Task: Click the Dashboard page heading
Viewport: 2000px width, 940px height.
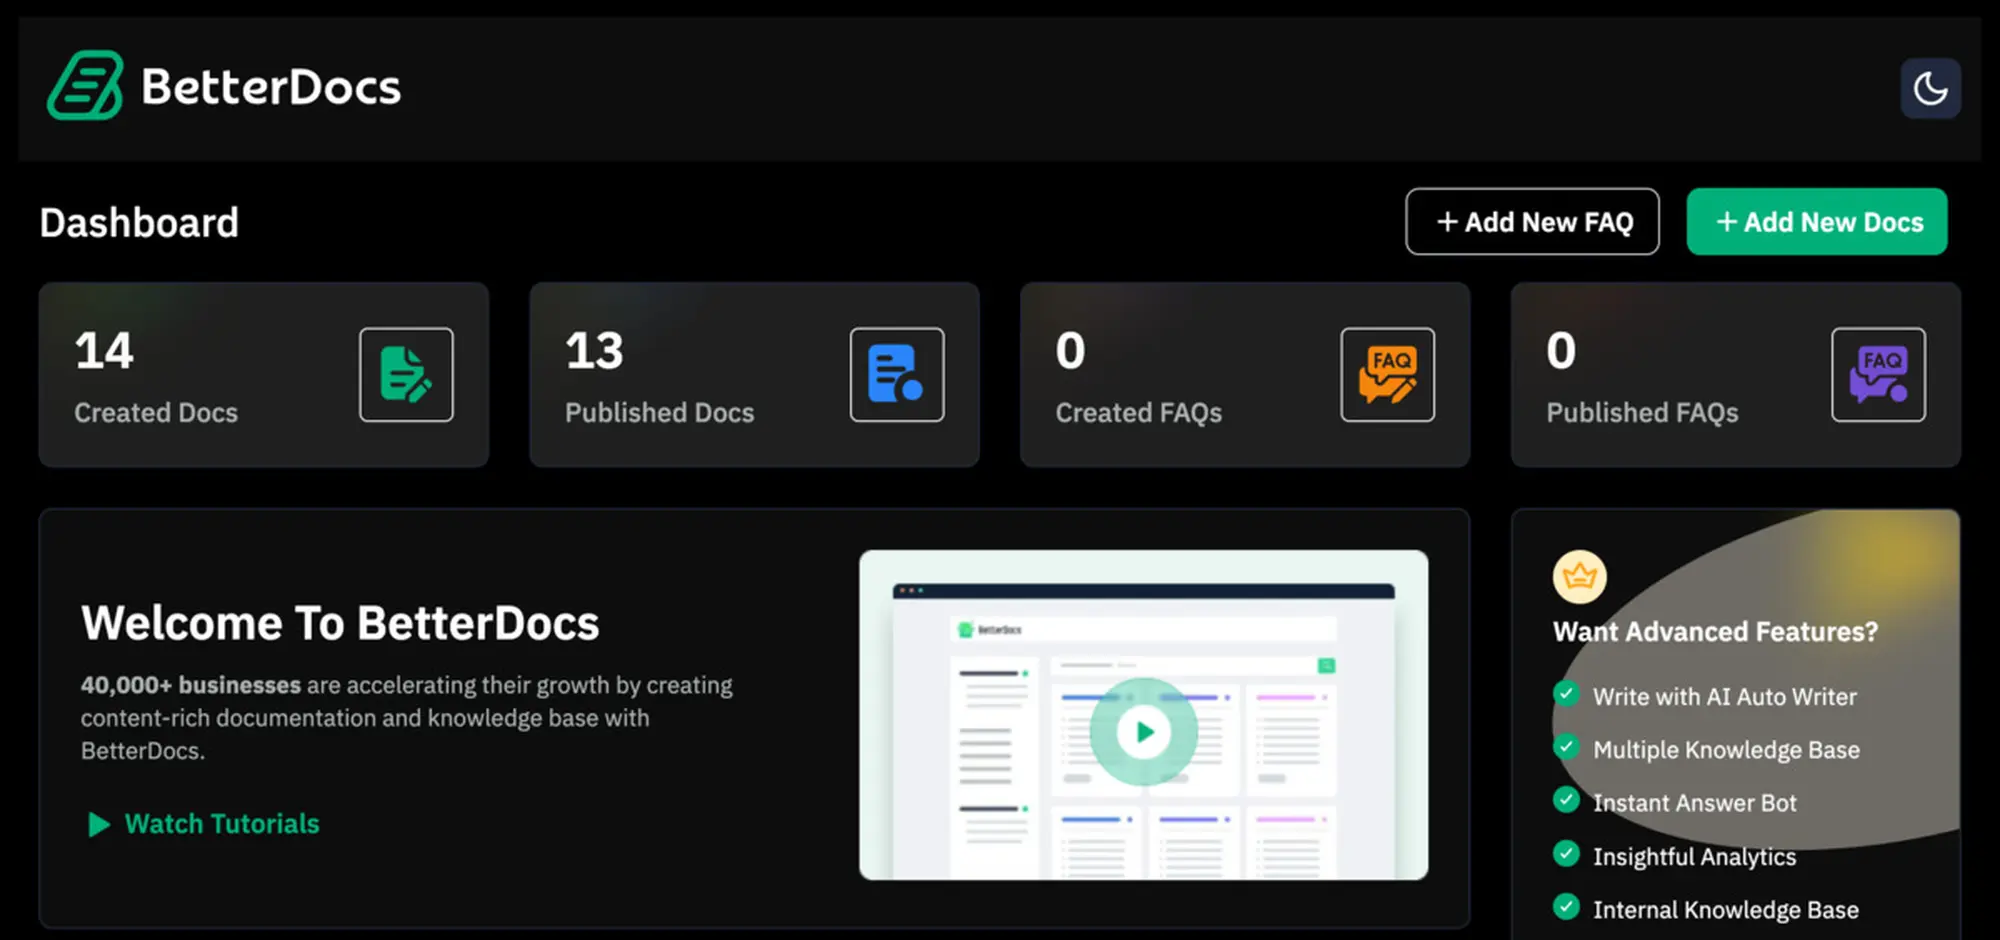Action: [x=139, y=223]
